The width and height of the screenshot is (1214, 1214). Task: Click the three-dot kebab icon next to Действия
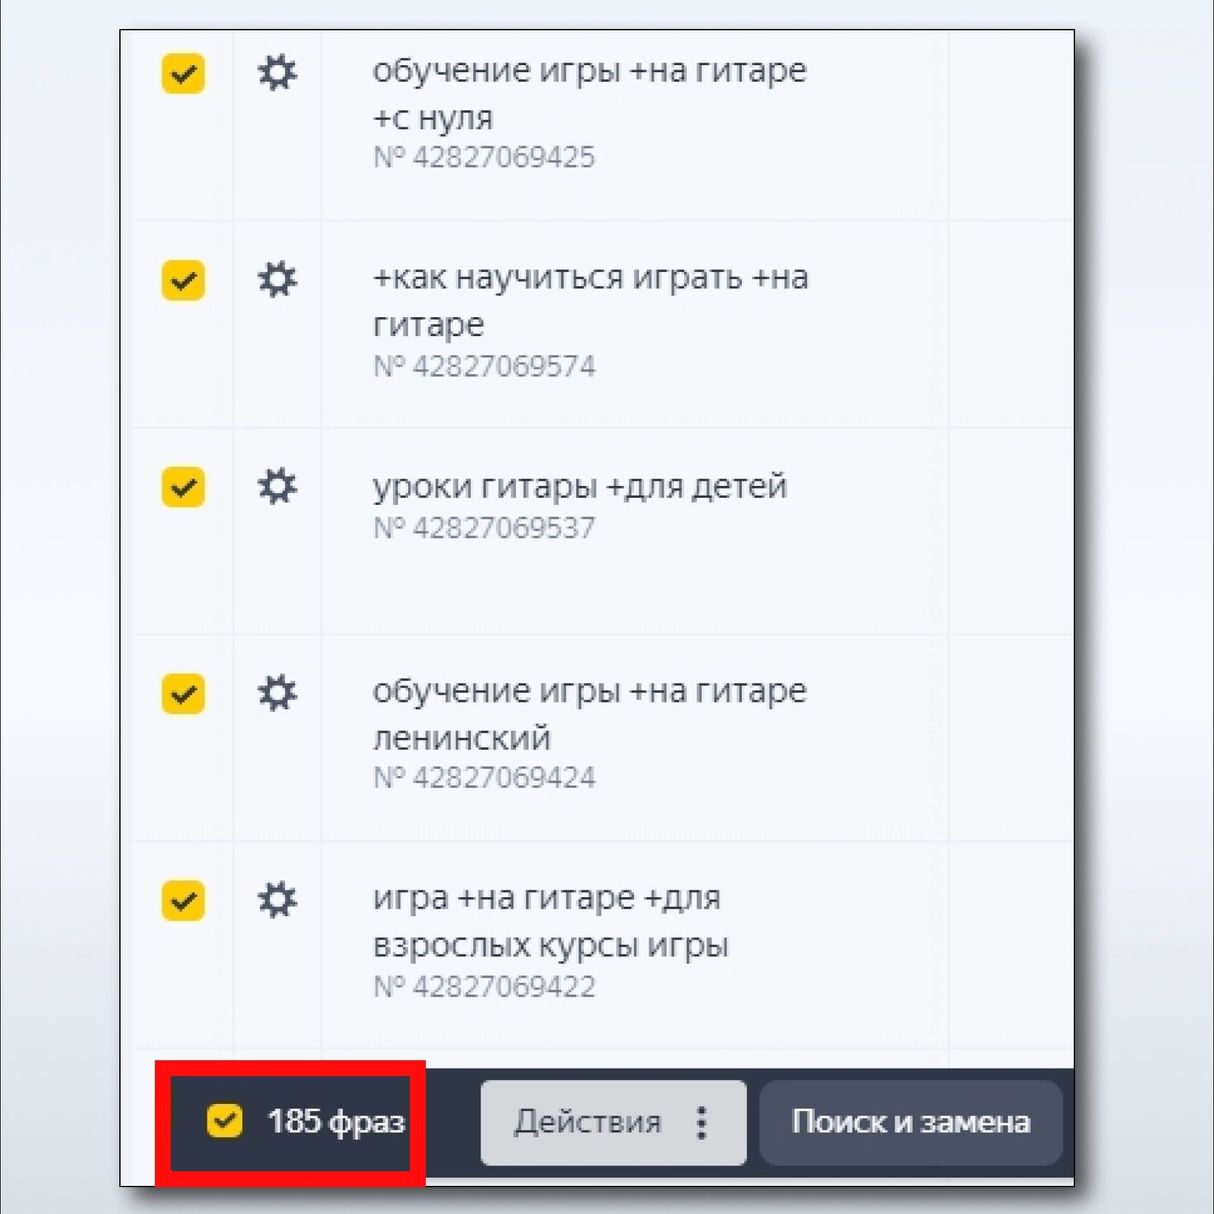(701, 1123)
